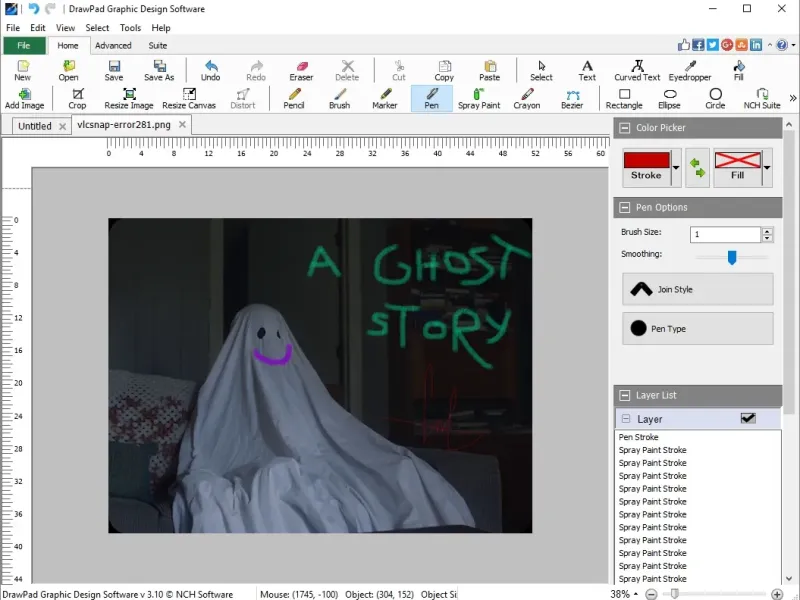Select the Fill bucket tool
This screenshot has height=600, width=800.
tap(738, 70)
